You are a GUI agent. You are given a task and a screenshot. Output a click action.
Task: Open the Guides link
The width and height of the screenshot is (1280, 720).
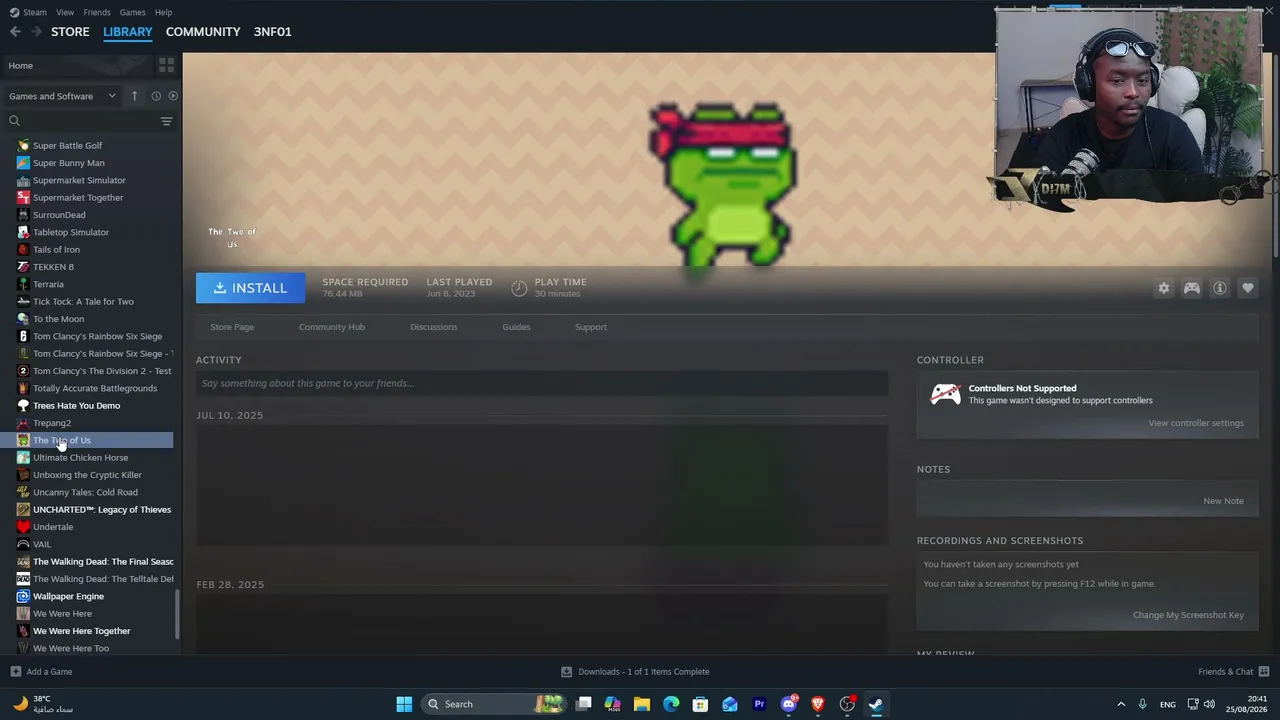516,327
